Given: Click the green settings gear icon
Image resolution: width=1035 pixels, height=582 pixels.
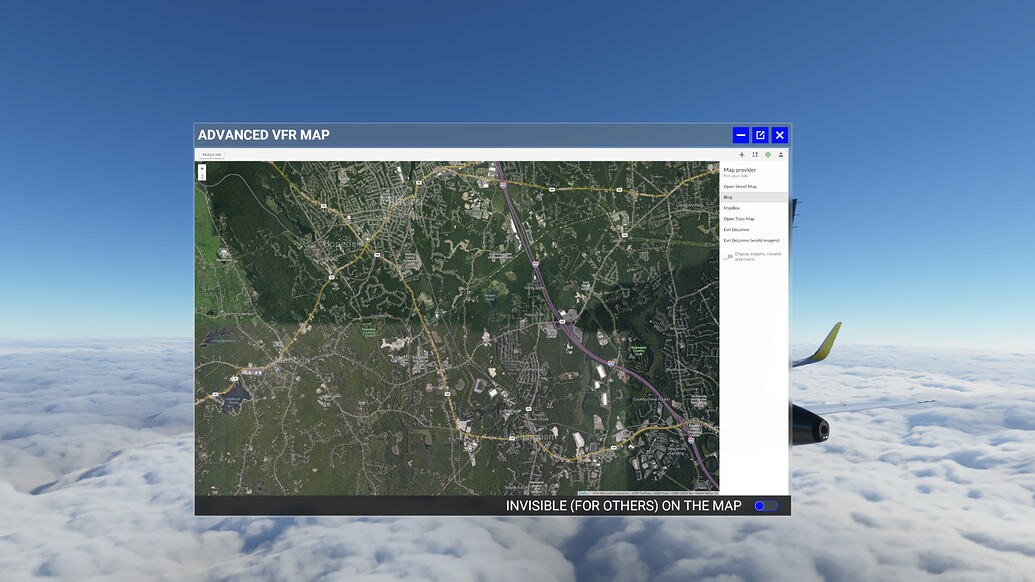Looking at the screenshot, I should pos(768,154).
